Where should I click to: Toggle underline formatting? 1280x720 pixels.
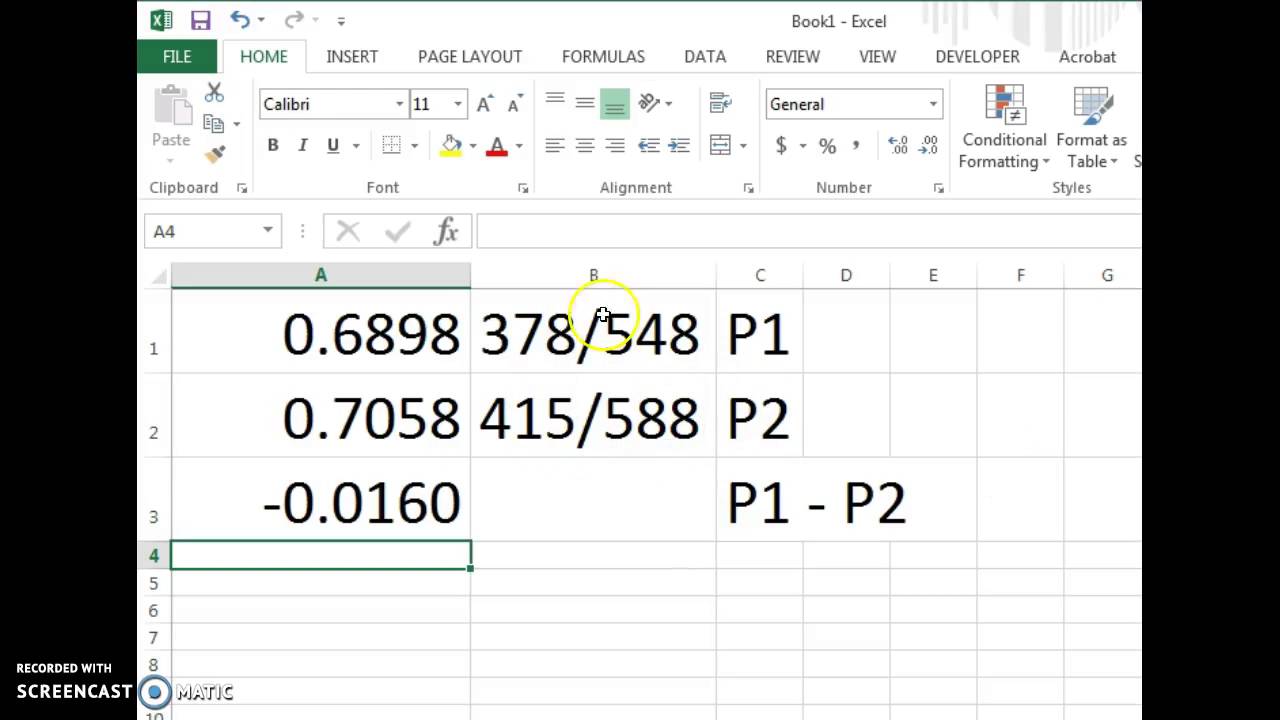click(x=333, y=145)
